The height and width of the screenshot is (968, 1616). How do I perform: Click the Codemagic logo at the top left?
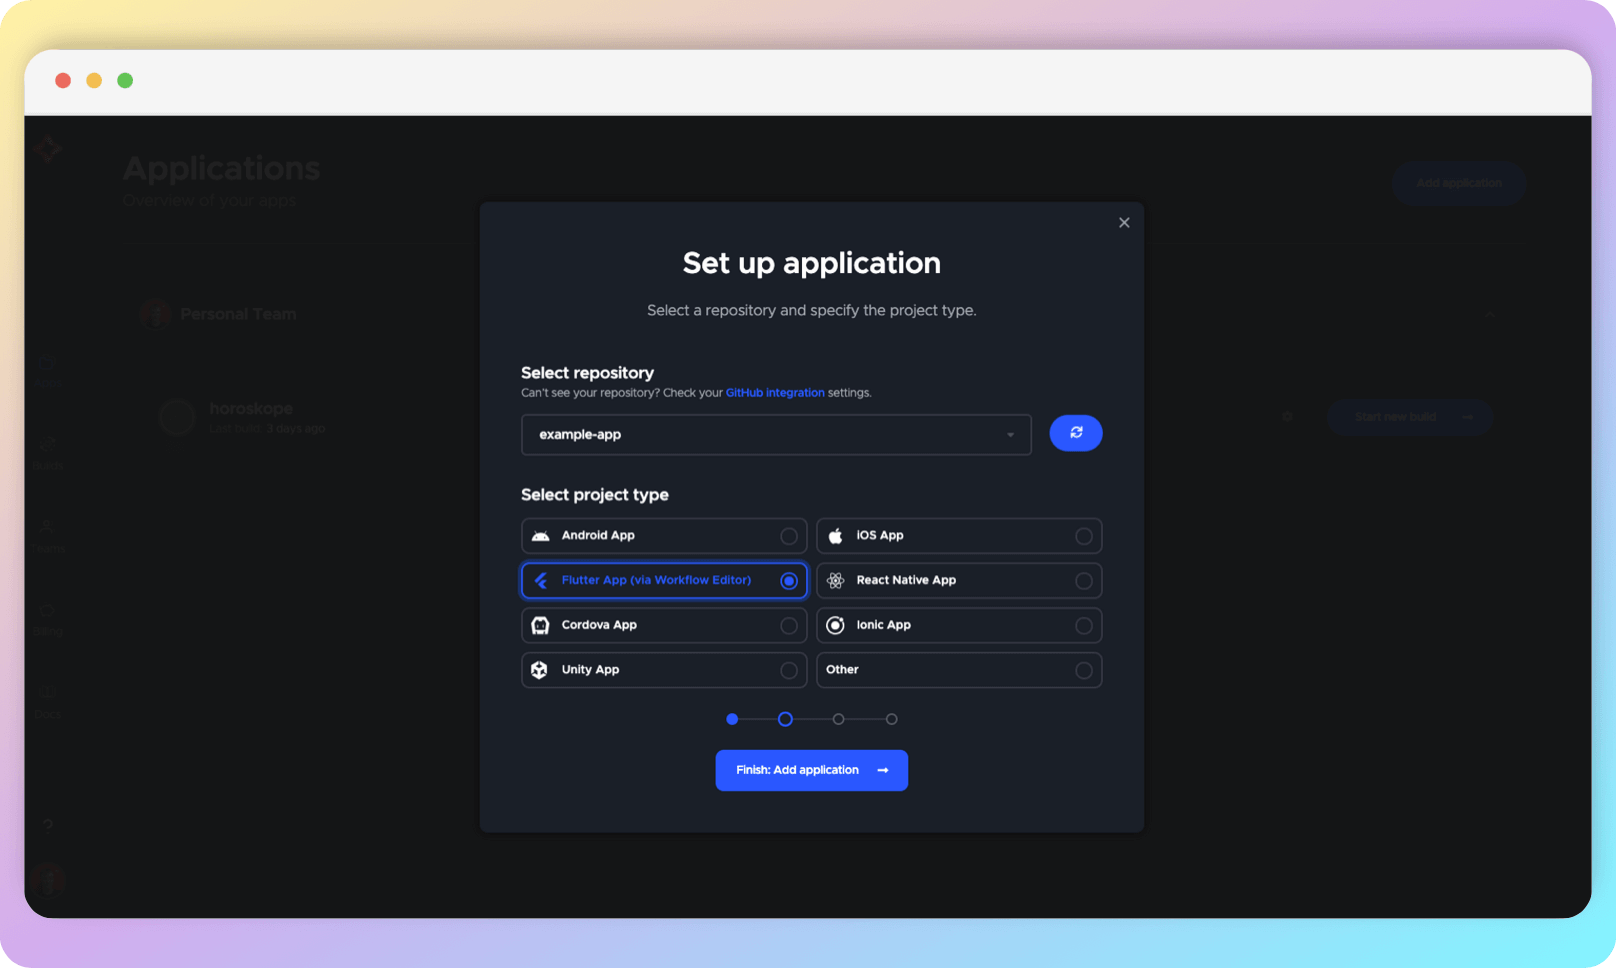(x=48, y=148)
